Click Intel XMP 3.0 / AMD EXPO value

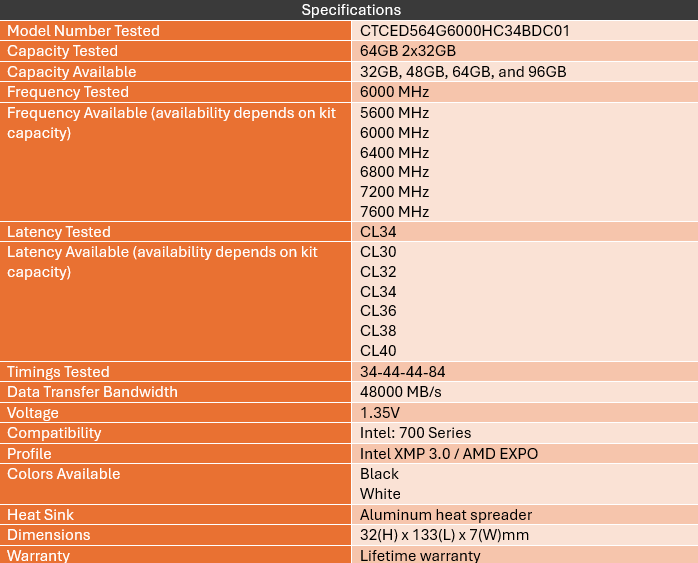(x=449, y=454)
